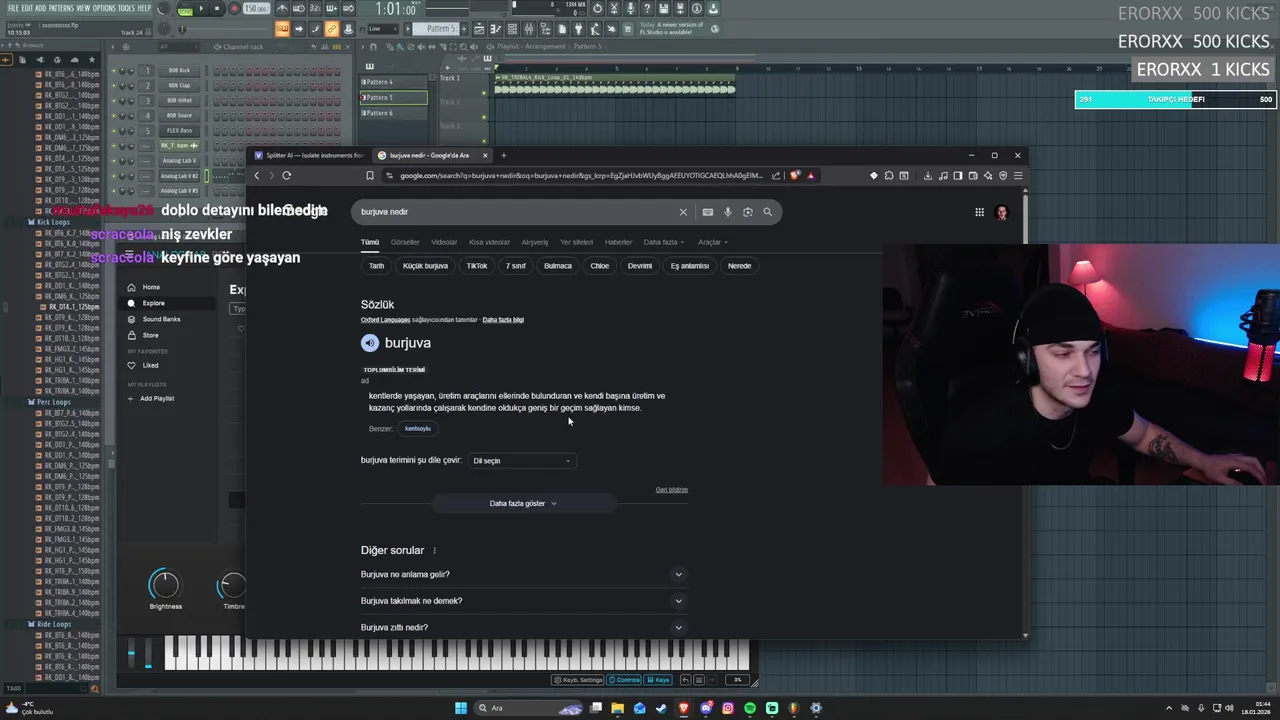This screenshot has height=720, width=1280.
Task: Select Pattern 4 in the pattern picker
Action: click(x=393, y=82)
